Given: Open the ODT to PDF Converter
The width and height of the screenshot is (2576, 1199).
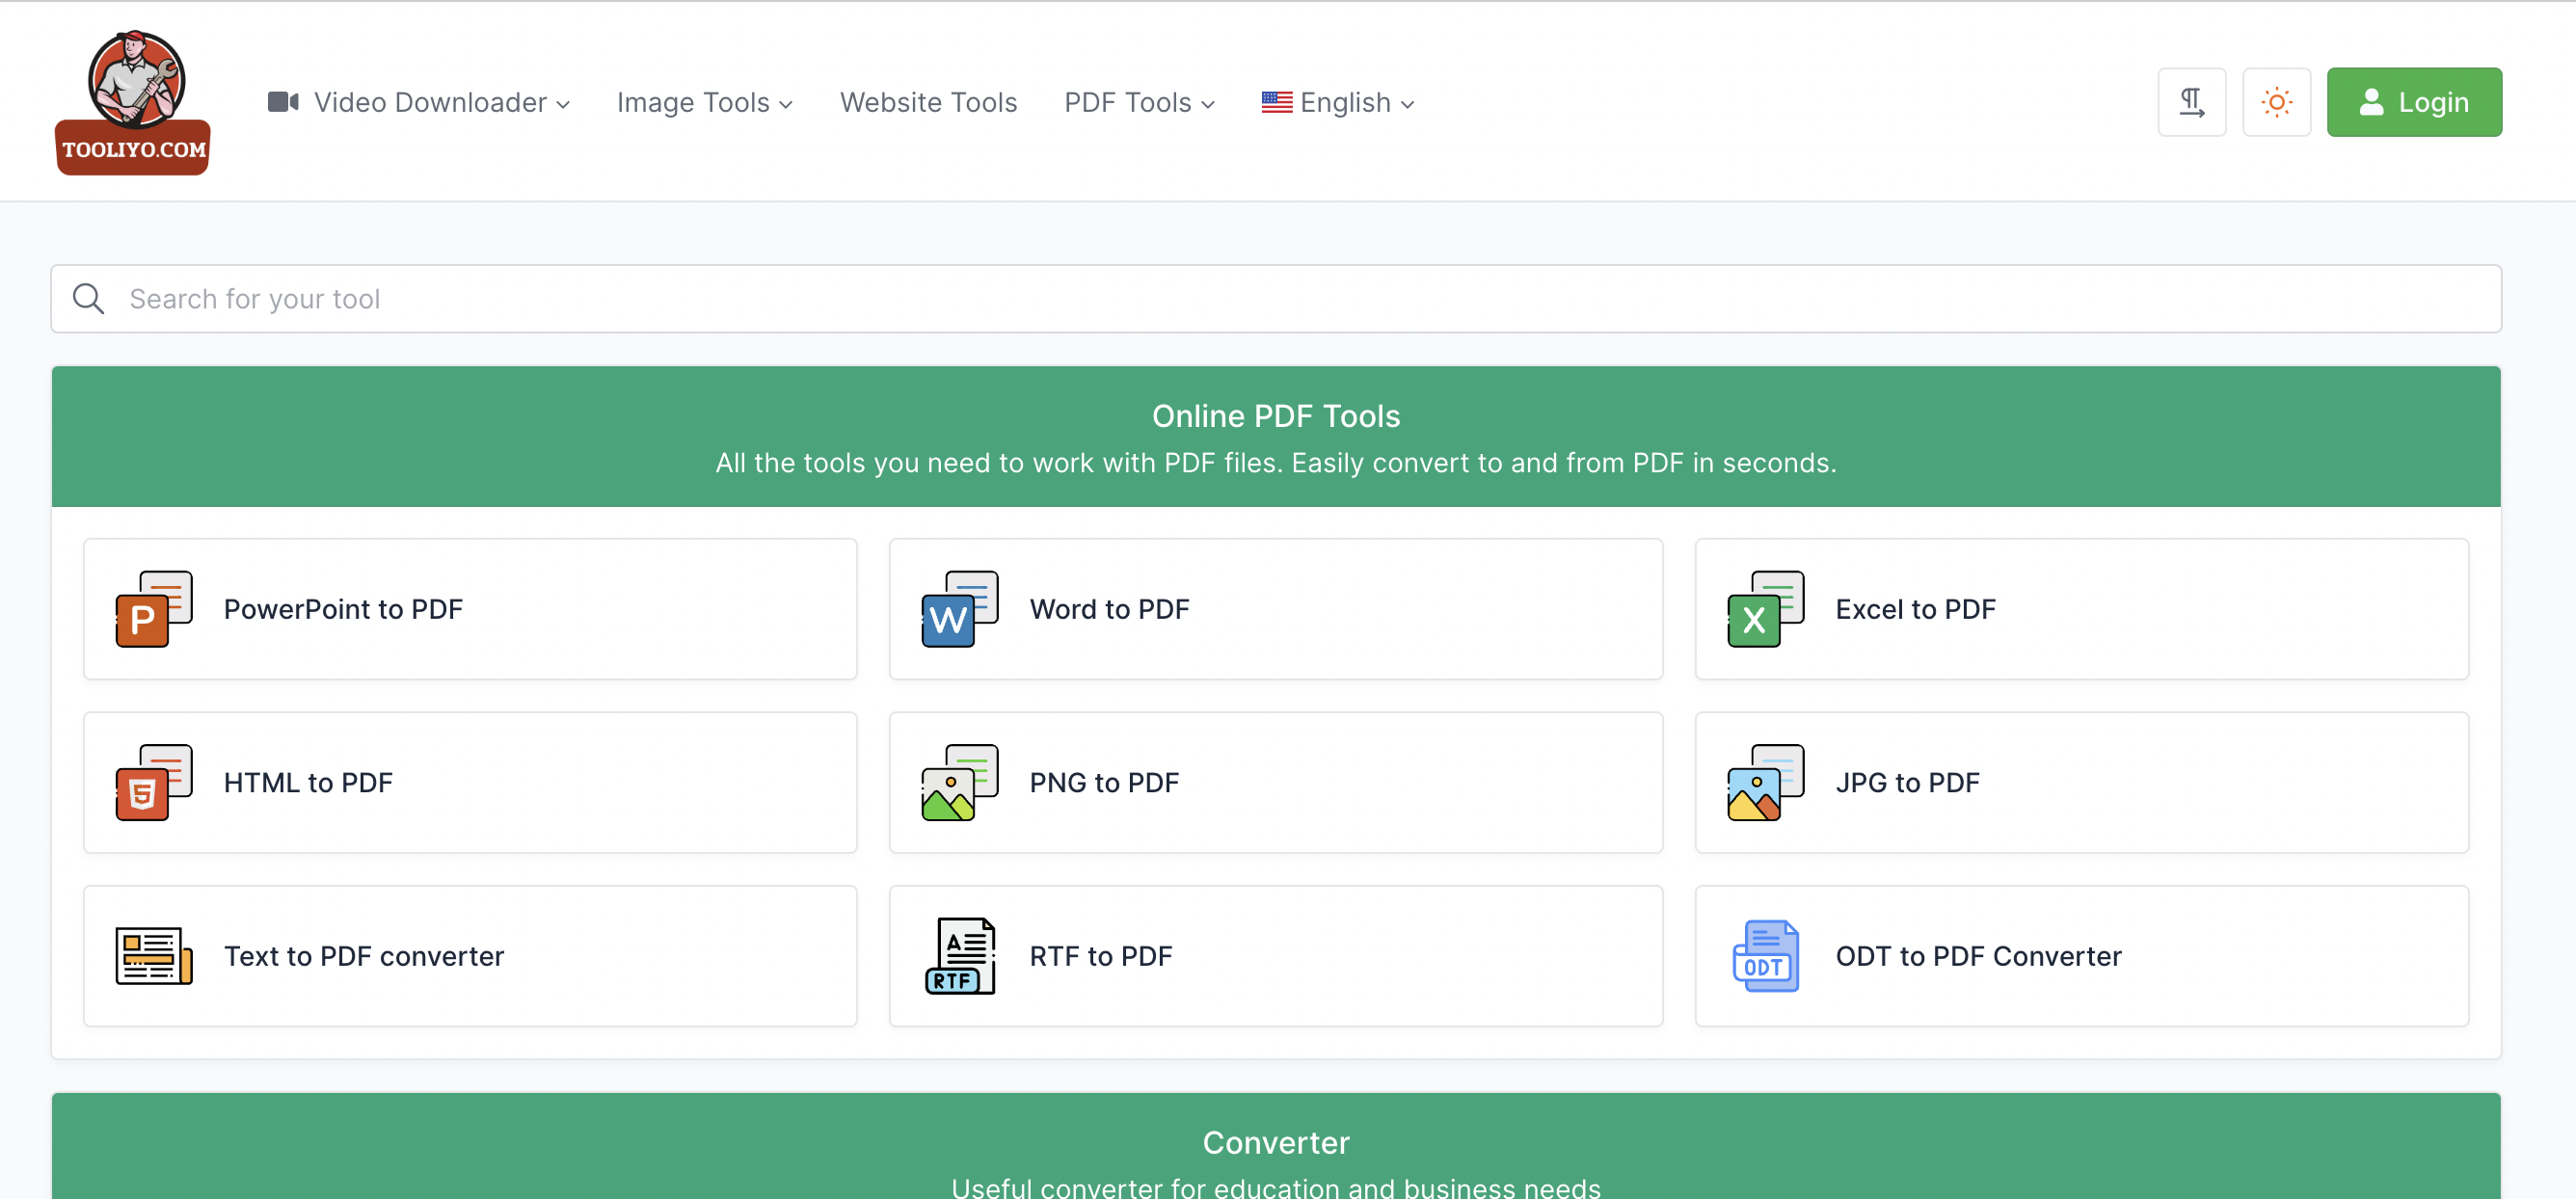Looking at the screenshot, I should pos(2082,956).
